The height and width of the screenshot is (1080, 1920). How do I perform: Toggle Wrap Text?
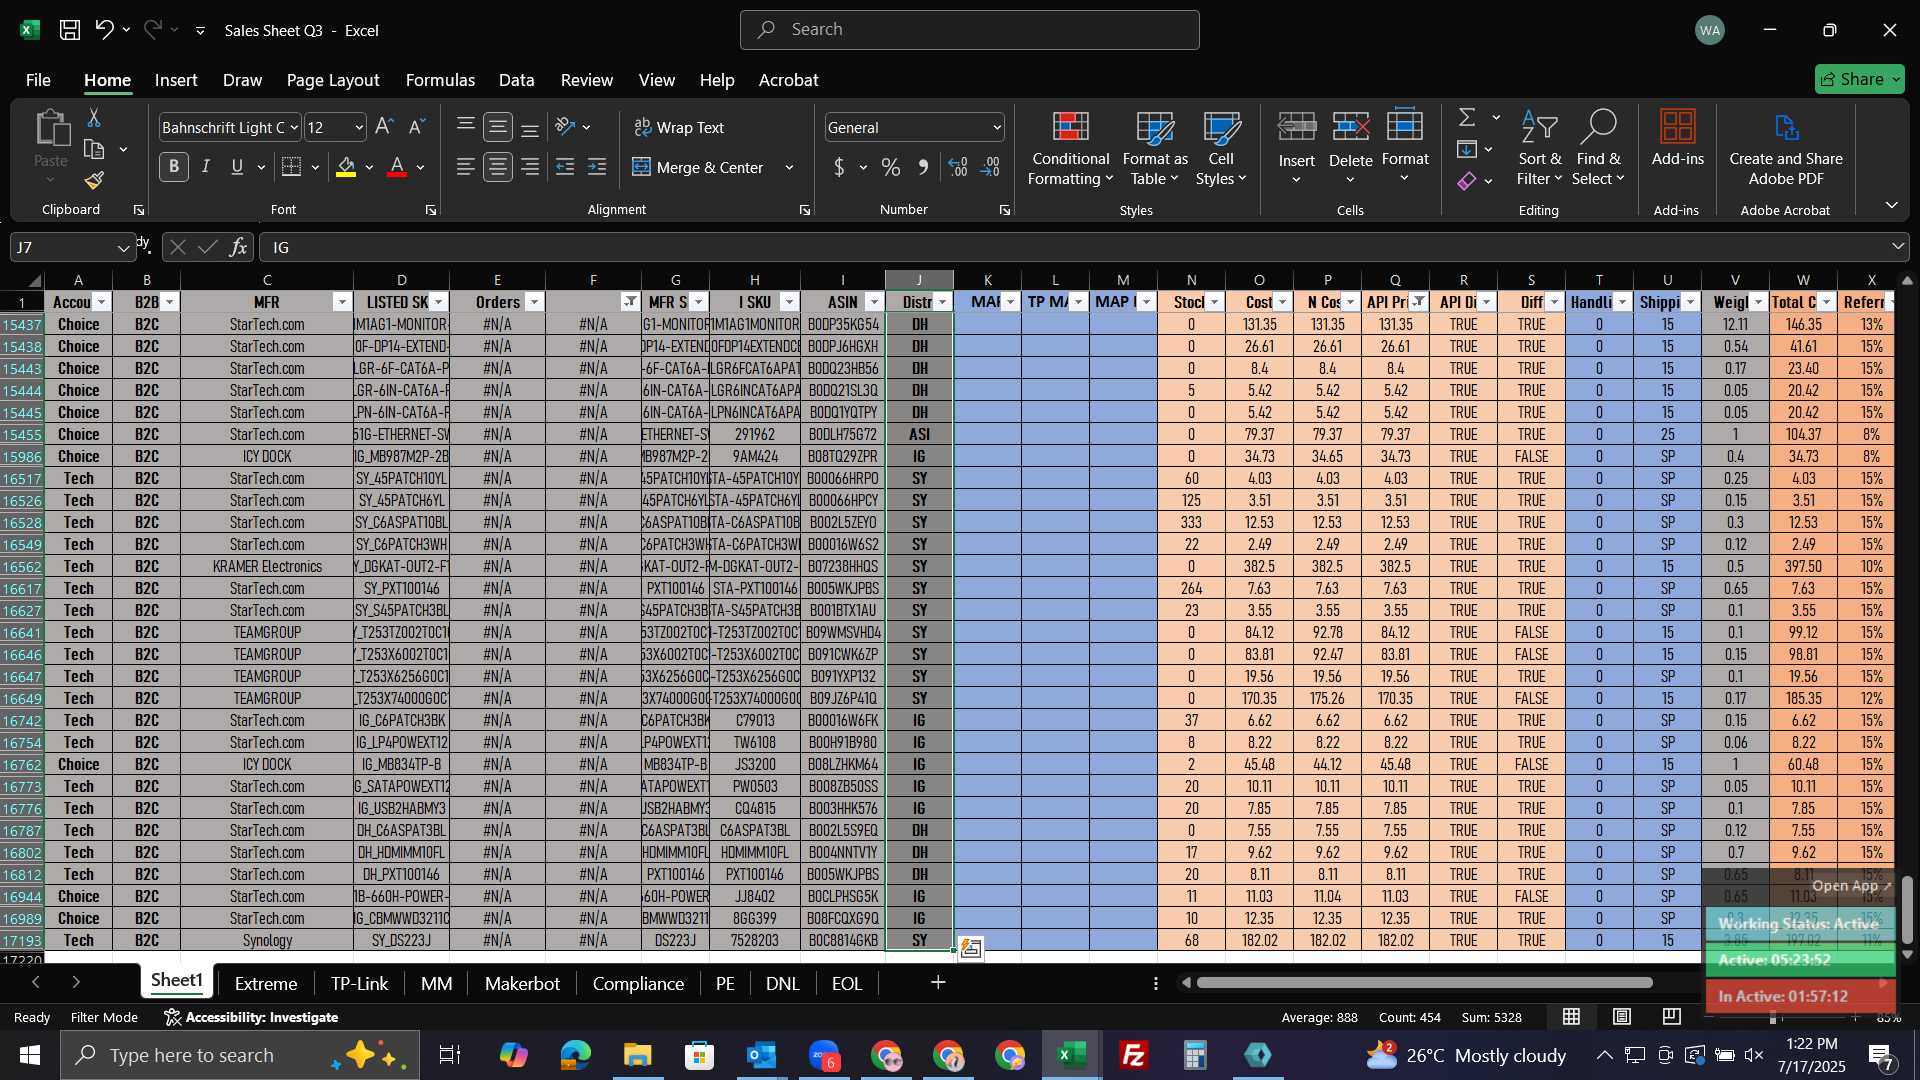[679, 127]
